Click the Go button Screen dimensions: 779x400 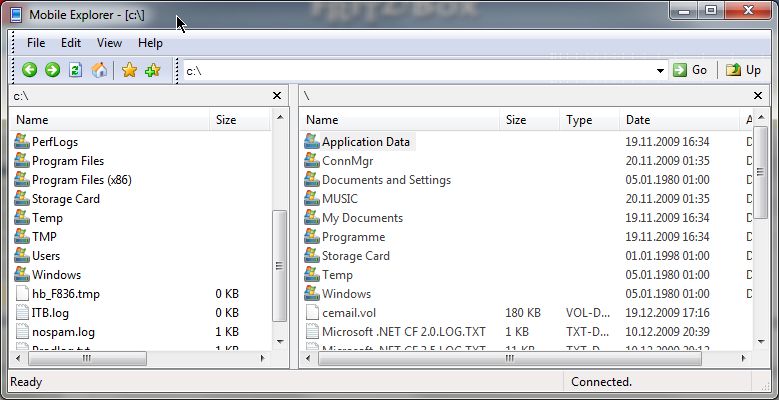690,70
